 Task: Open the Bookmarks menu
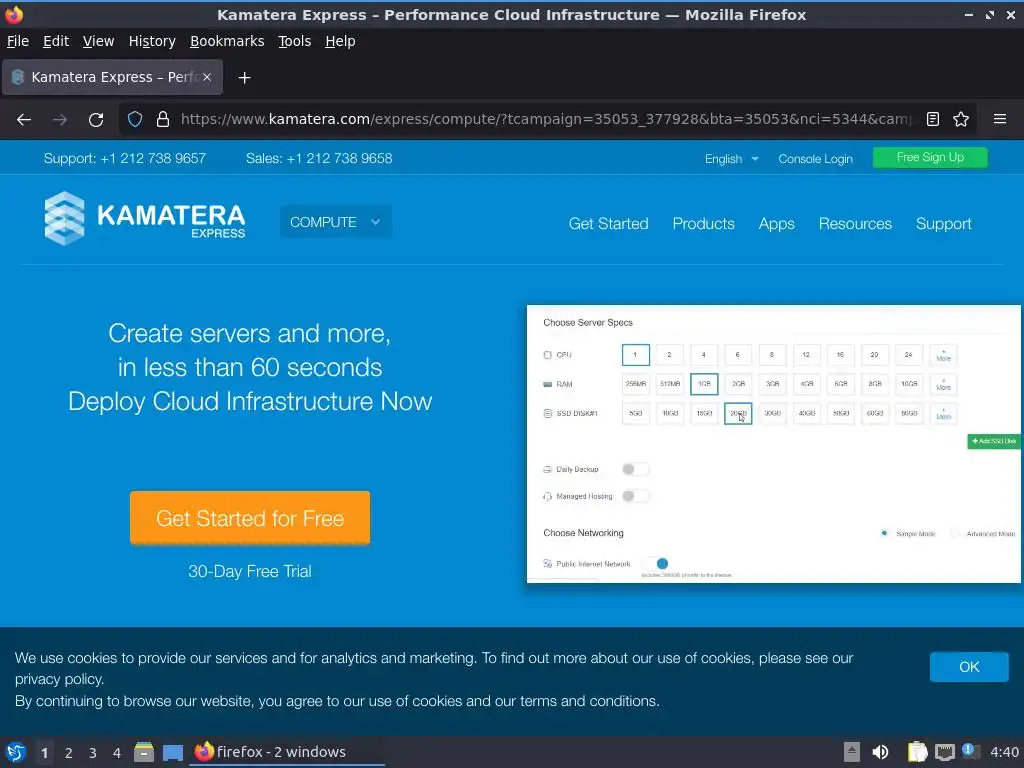[x=227, y=41]
